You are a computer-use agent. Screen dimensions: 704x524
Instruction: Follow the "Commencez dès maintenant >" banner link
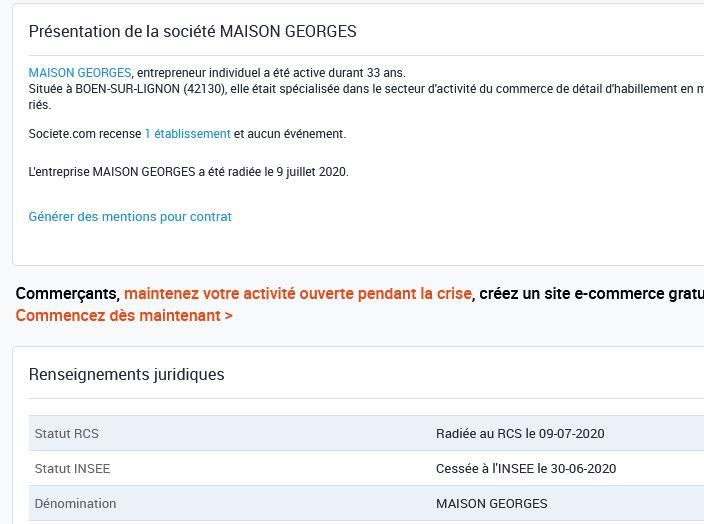[x=124, y=316]
